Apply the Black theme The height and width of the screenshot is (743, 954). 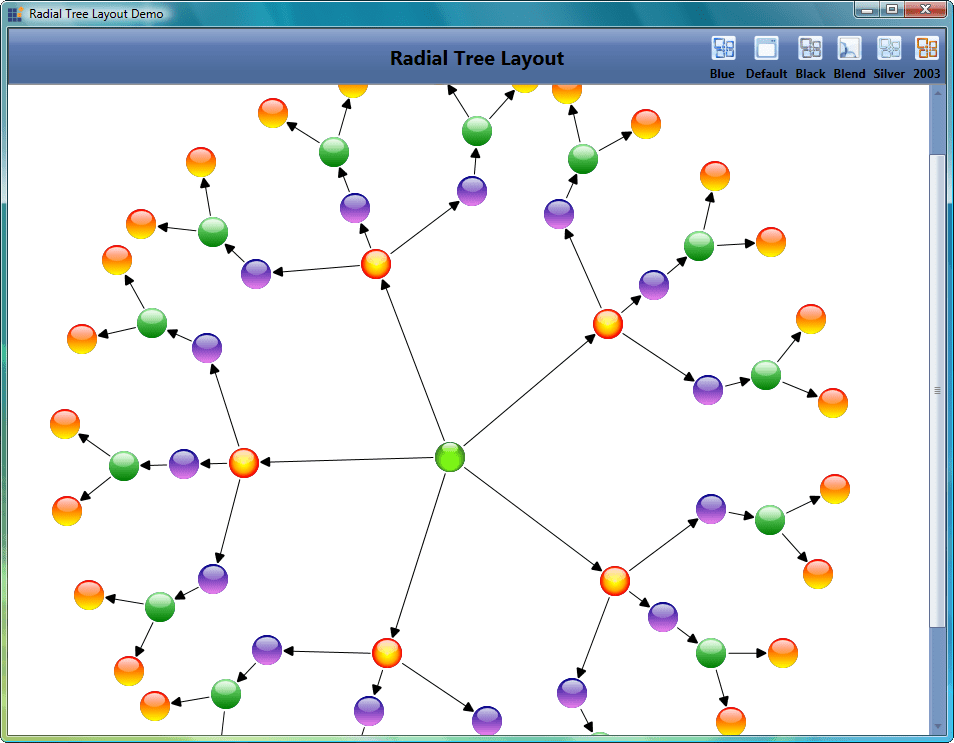click(x=810, y=48)
